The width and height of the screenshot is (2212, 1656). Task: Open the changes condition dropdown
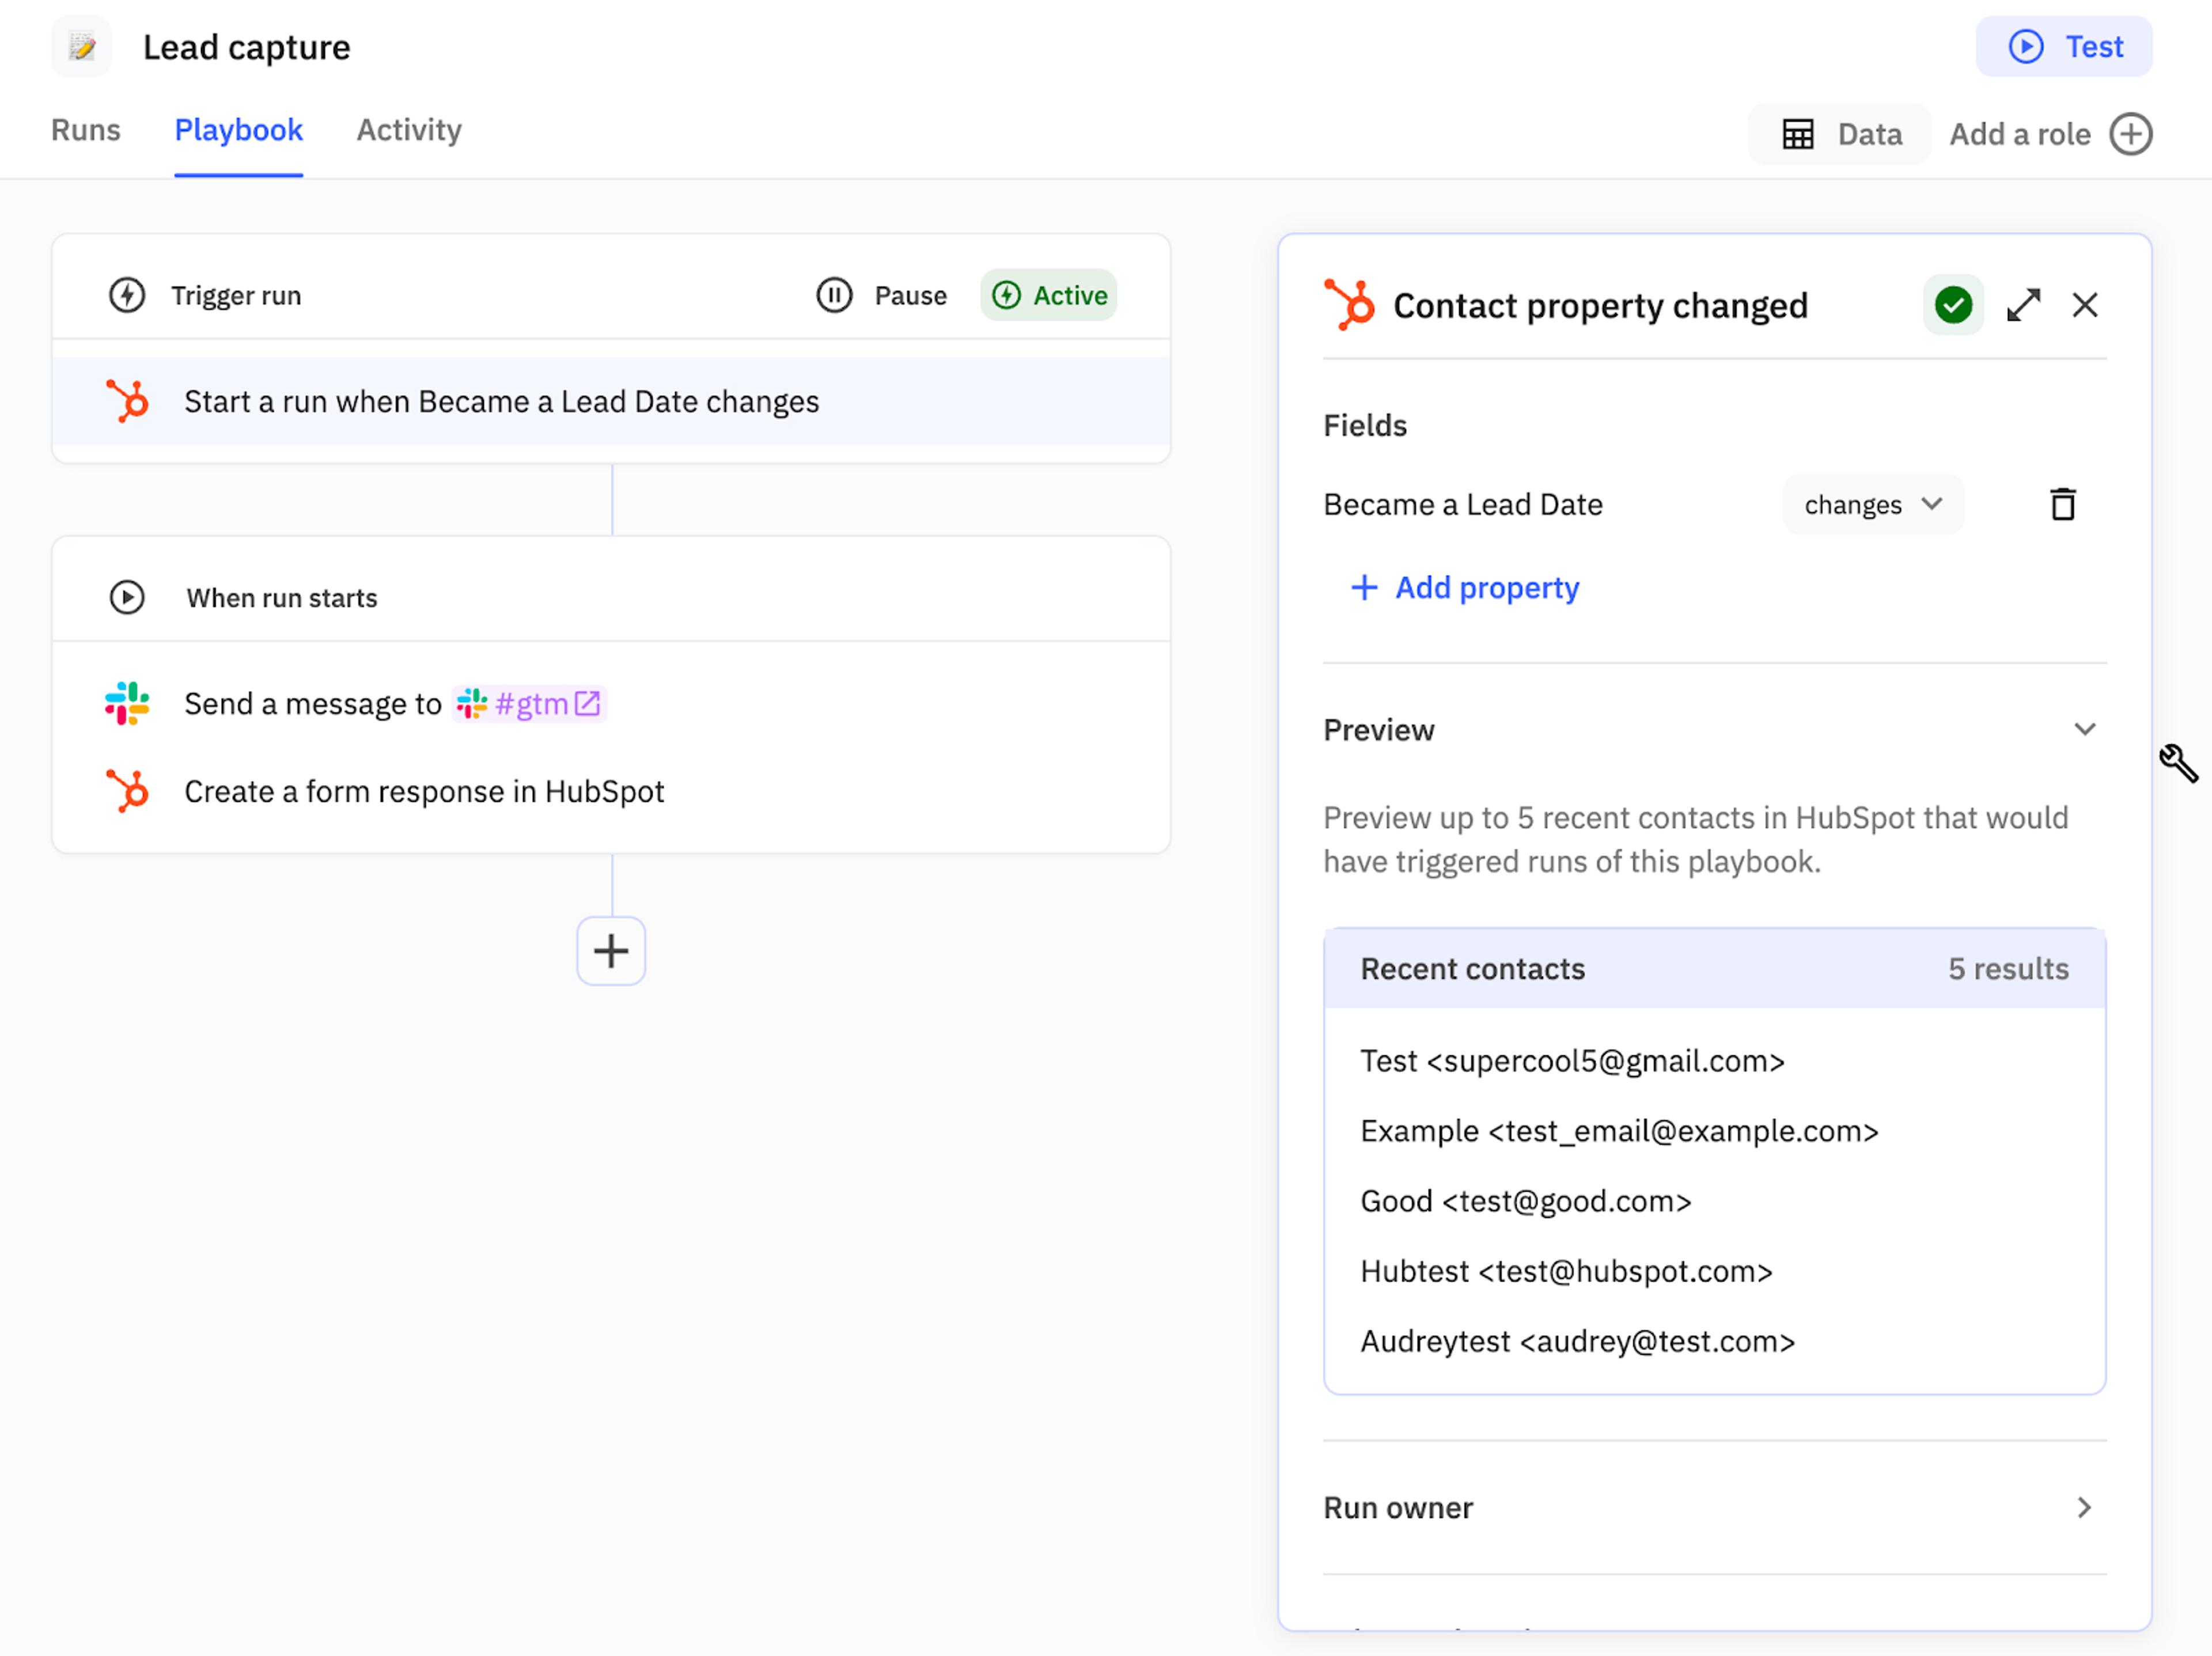(x=1872, y=505)
